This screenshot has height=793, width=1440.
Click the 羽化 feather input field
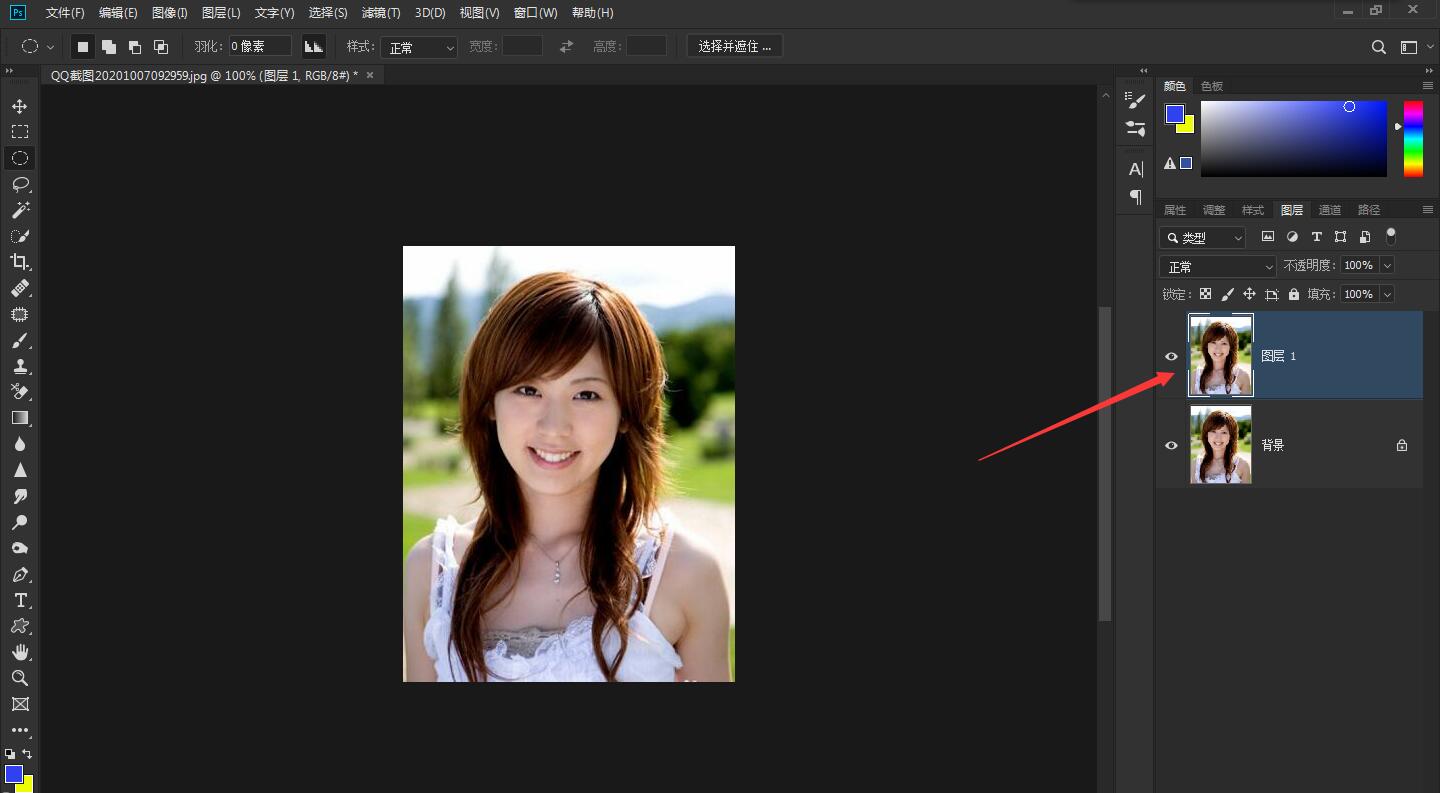tap(260, 46)
